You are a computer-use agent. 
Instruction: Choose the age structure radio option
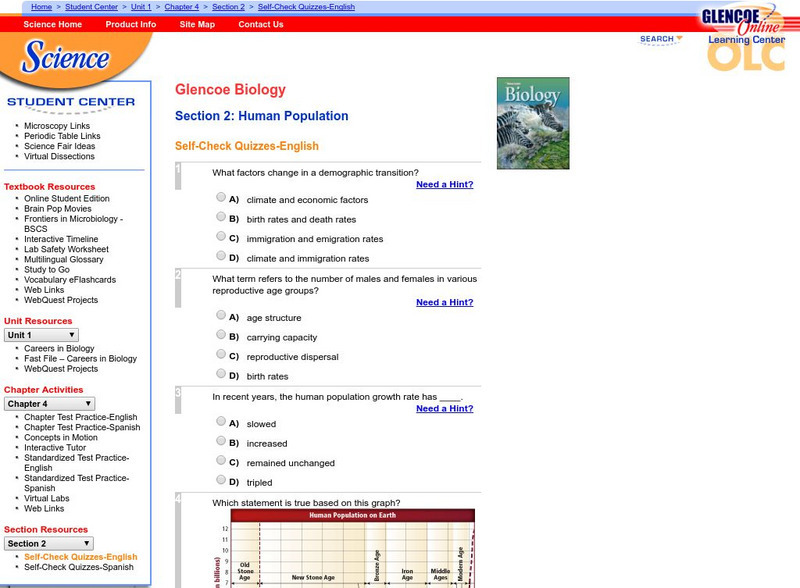[221, 314]
